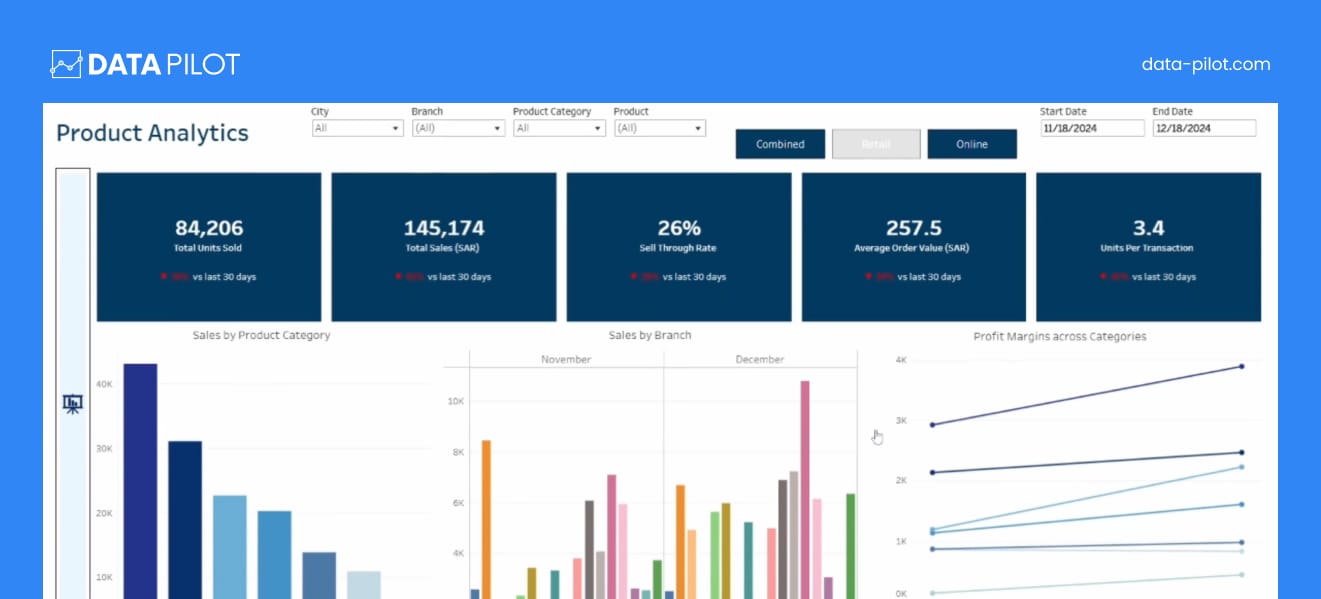
Task: Open the City filter dropdown
Action: coord(357,128)
